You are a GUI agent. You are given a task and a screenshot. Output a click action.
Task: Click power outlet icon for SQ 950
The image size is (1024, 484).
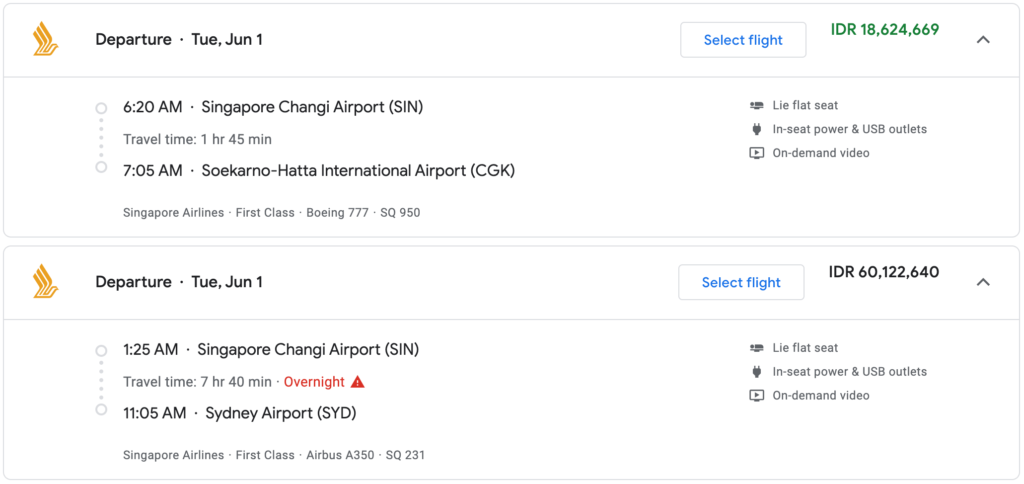coord(756,129)
